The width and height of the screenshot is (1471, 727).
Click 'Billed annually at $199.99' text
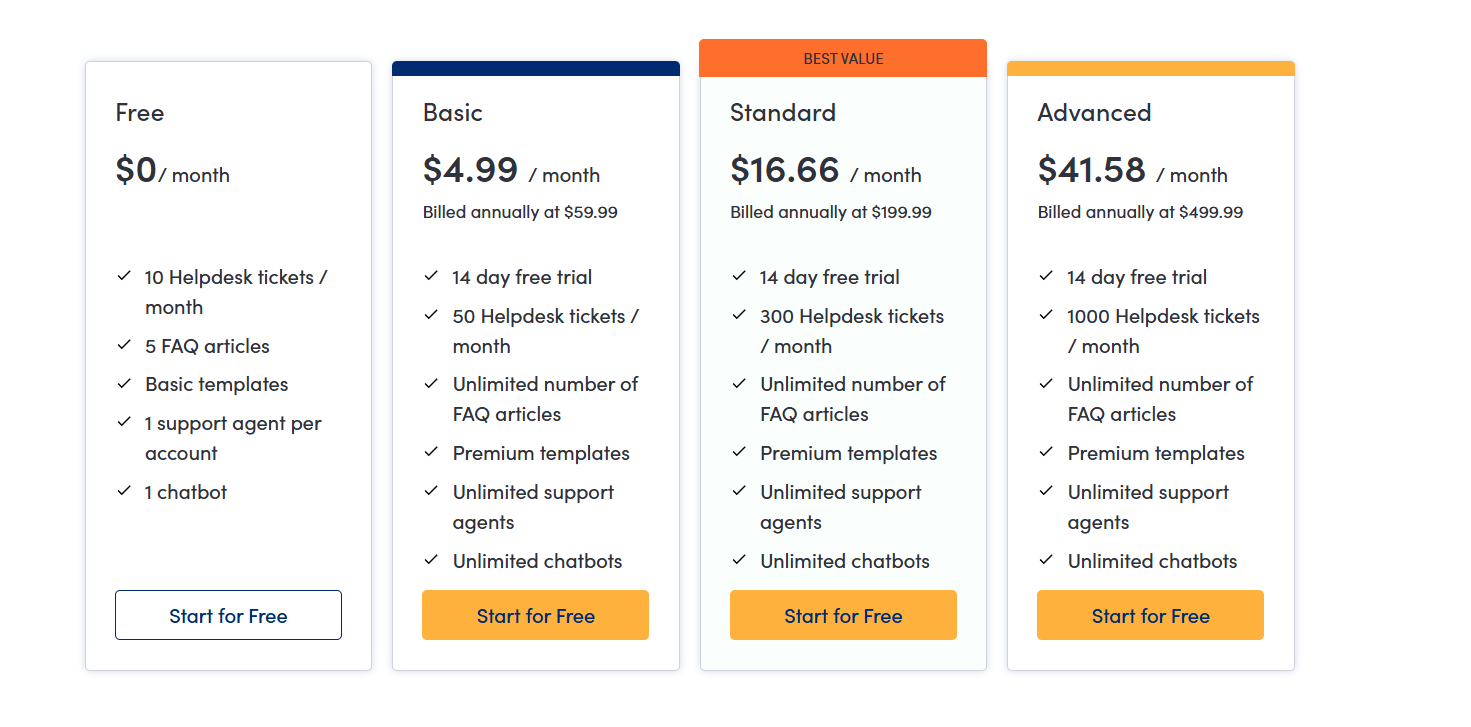pyautogui.click(x=830, y=212)
